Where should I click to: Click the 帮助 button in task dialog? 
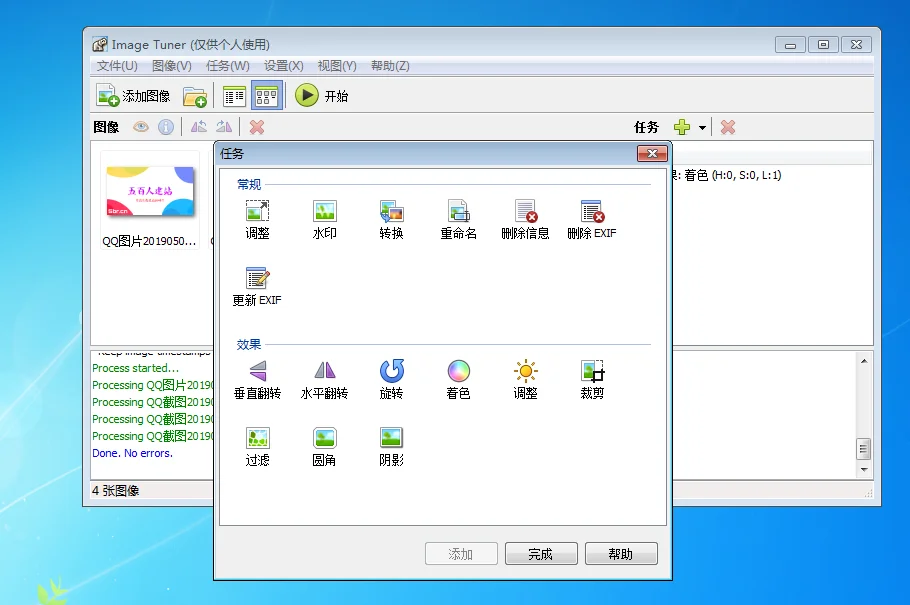621,554
